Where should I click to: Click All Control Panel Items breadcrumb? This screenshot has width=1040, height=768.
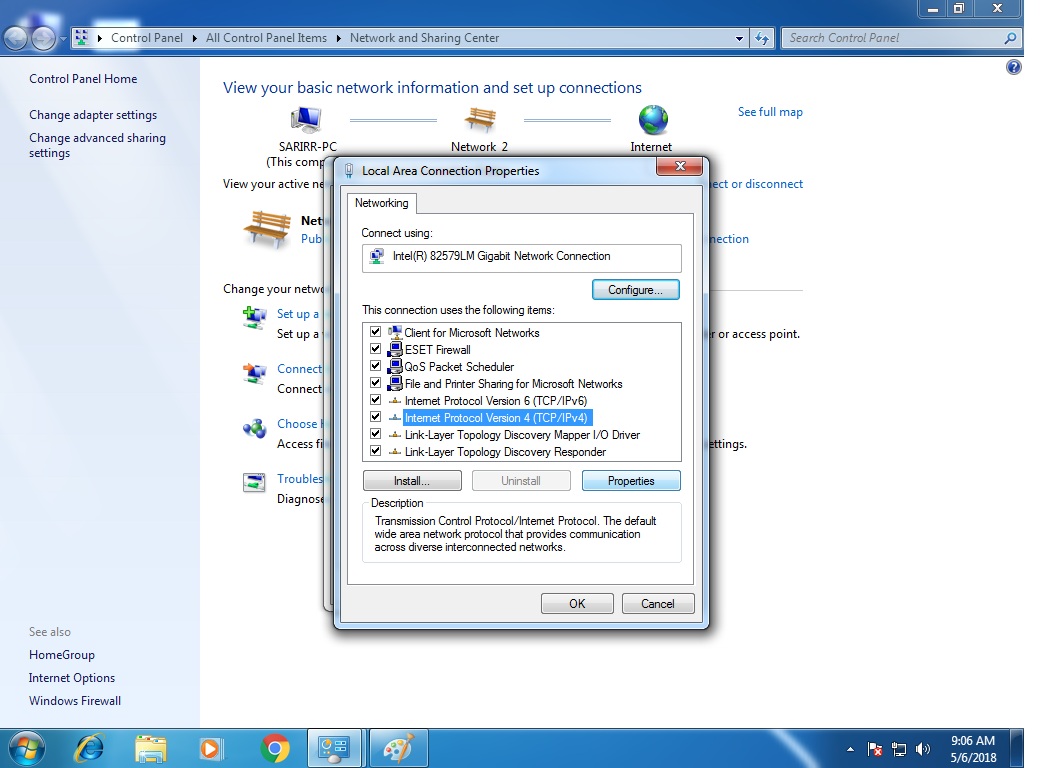(x=266, y=38)
